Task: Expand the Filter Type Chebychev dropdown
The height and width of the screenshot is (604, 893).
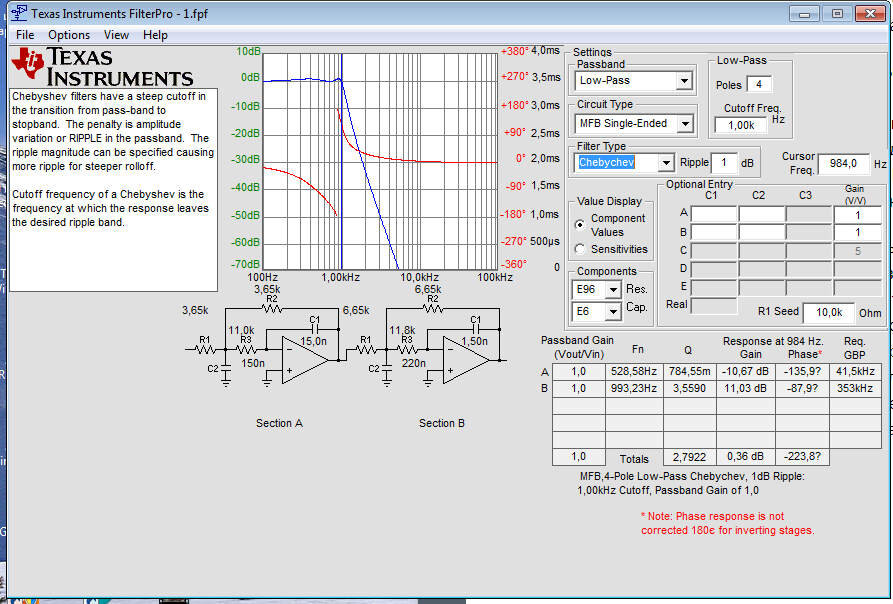Action: [666, 163]
